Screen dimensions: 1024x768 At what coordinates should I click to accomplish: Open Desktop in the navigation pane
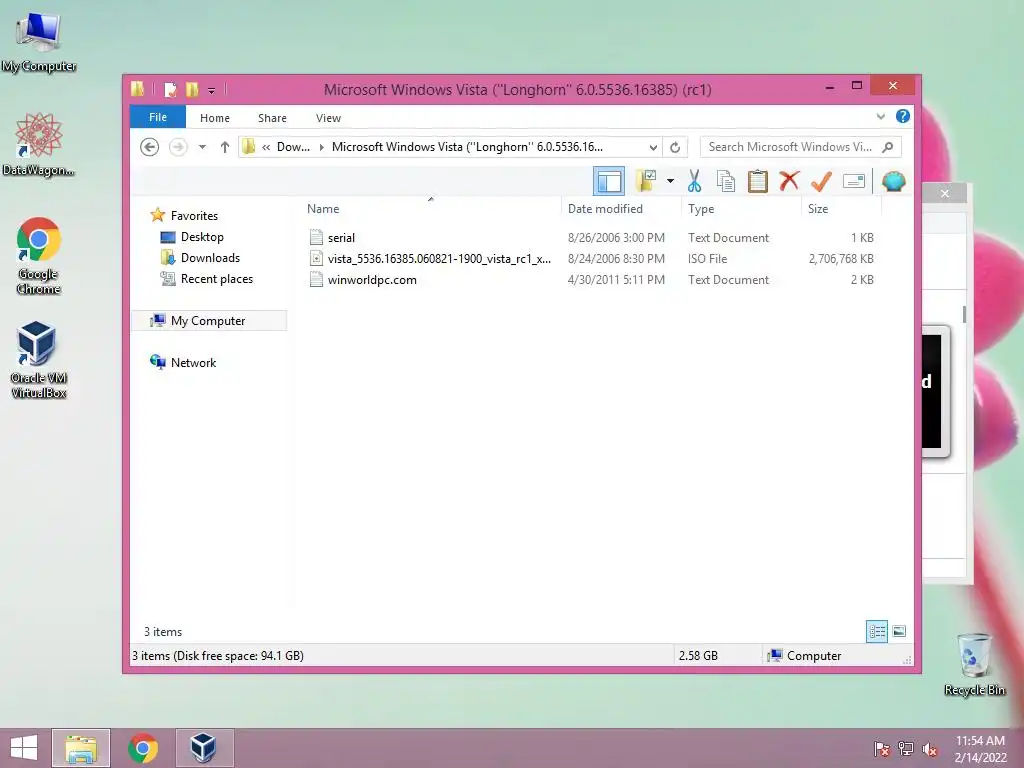click(202, 237)
